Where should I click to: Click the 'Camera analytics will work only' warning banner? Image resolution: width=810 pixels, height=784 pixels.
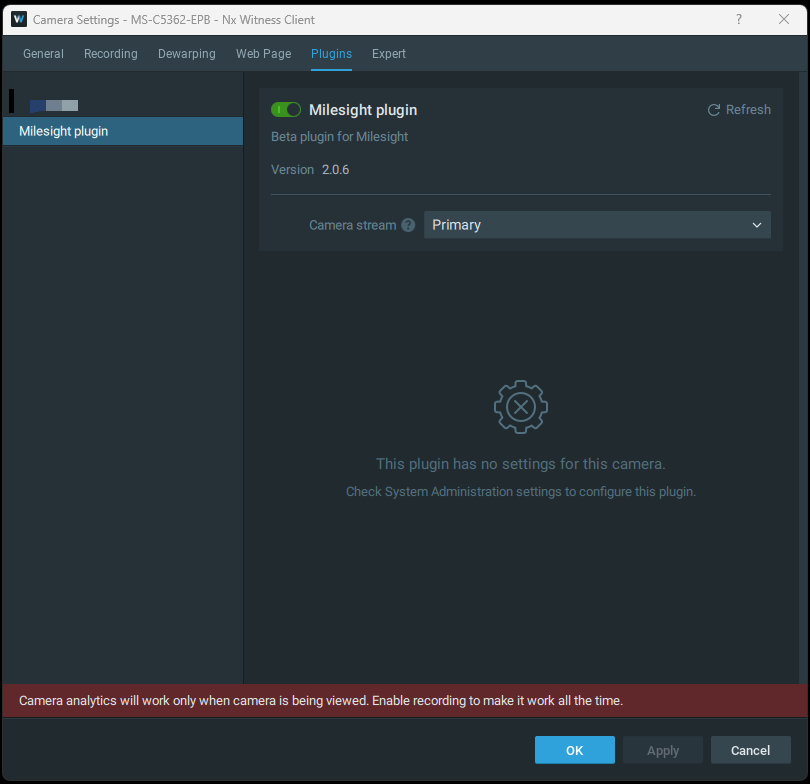(405, 701)
